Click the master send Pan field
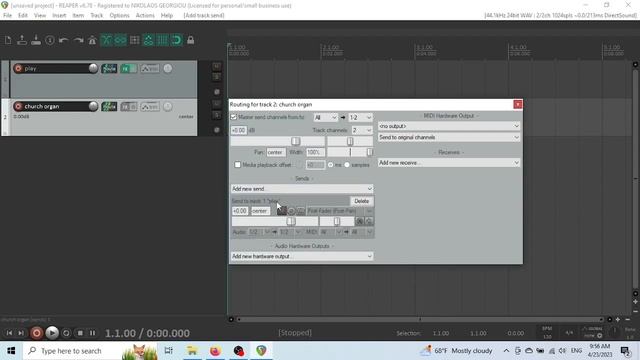This screenshot has height=360, width=640. 276,152
